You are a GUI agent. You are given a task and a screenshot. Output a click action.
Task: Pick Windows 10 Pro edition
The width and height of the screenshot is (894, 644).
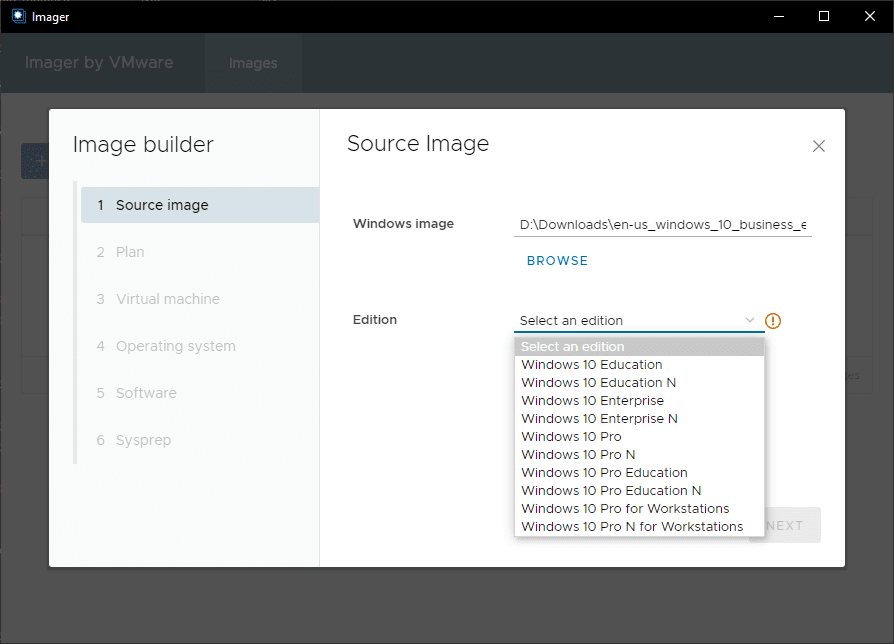coord(571,437)
